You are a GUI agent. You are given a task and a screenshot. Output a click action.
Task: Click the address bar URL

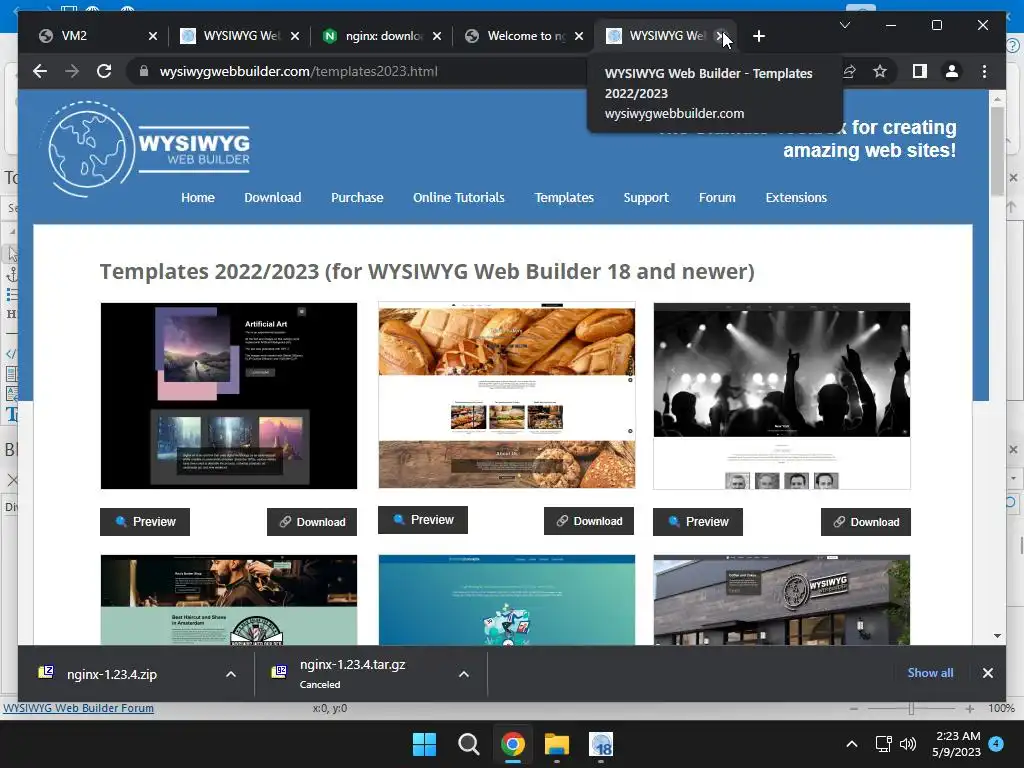[298, 71]
